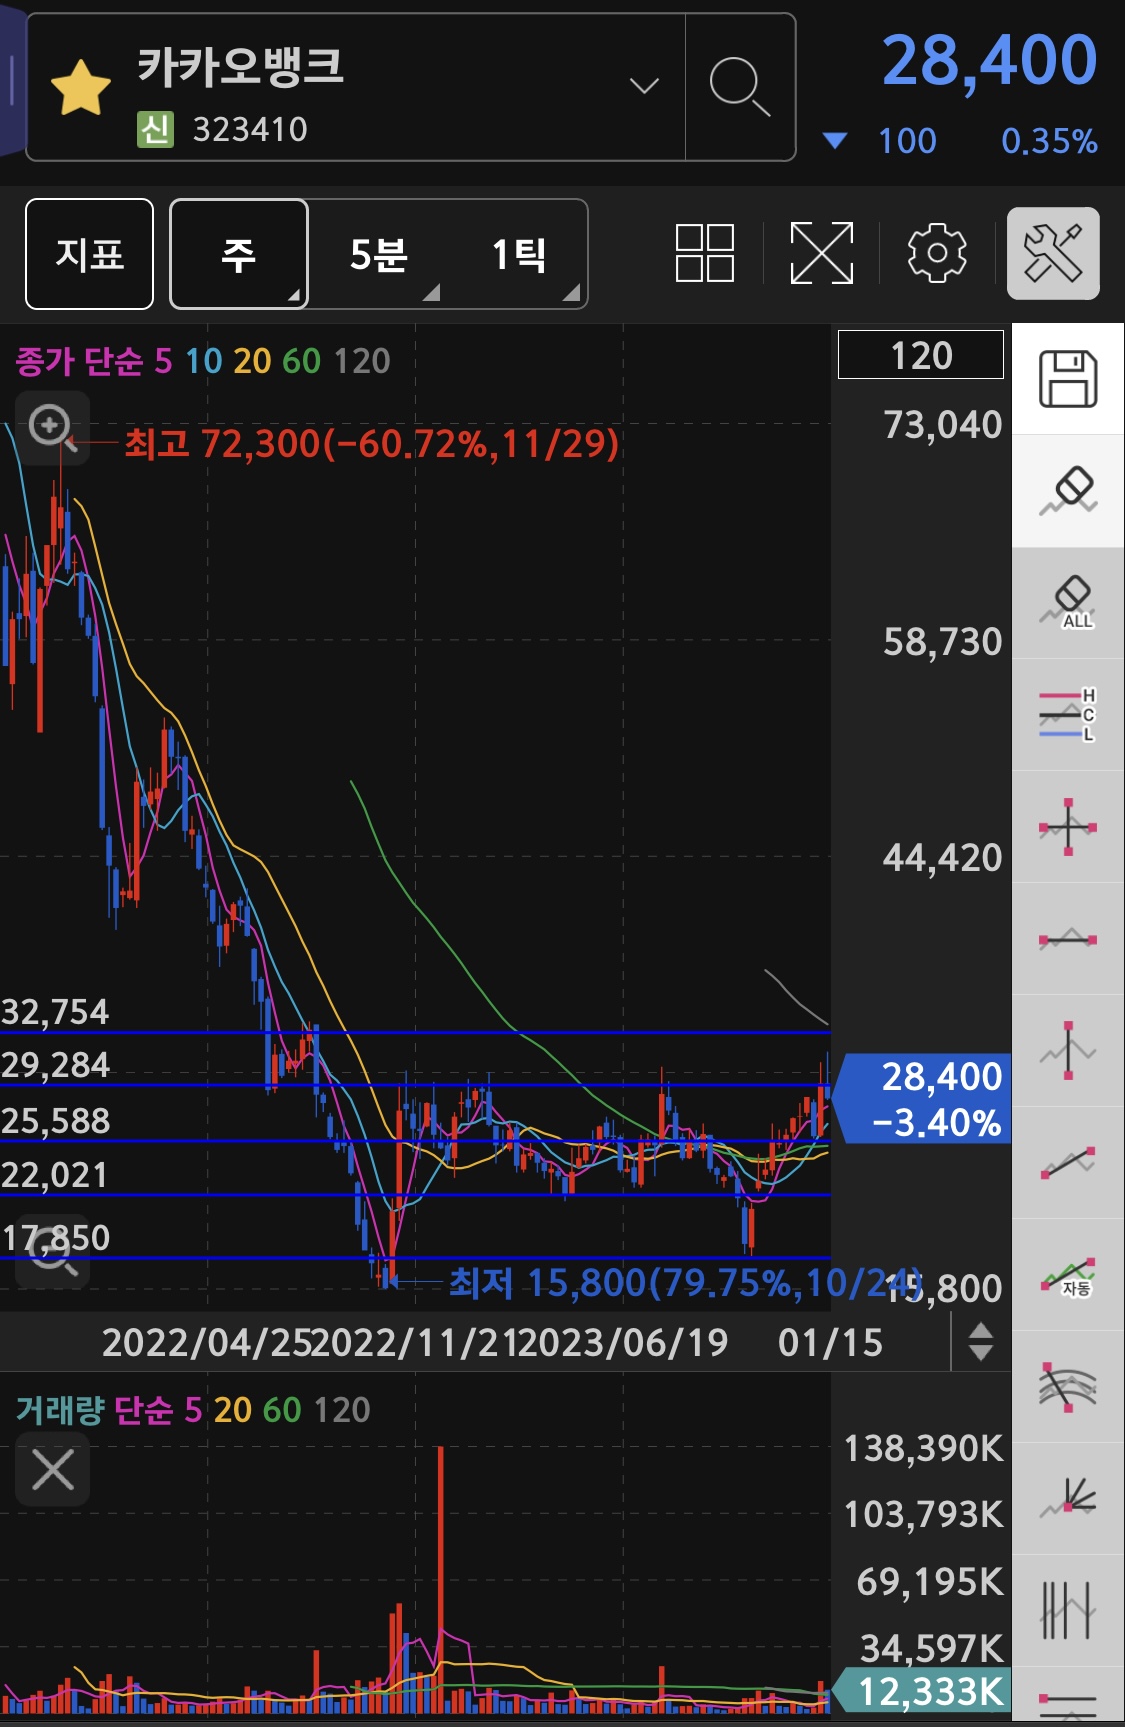Tap the 거래량 단순 volume legend label
Image resolution: width=1125 pixels, height=1727 pixels.
coord(95,1410)
